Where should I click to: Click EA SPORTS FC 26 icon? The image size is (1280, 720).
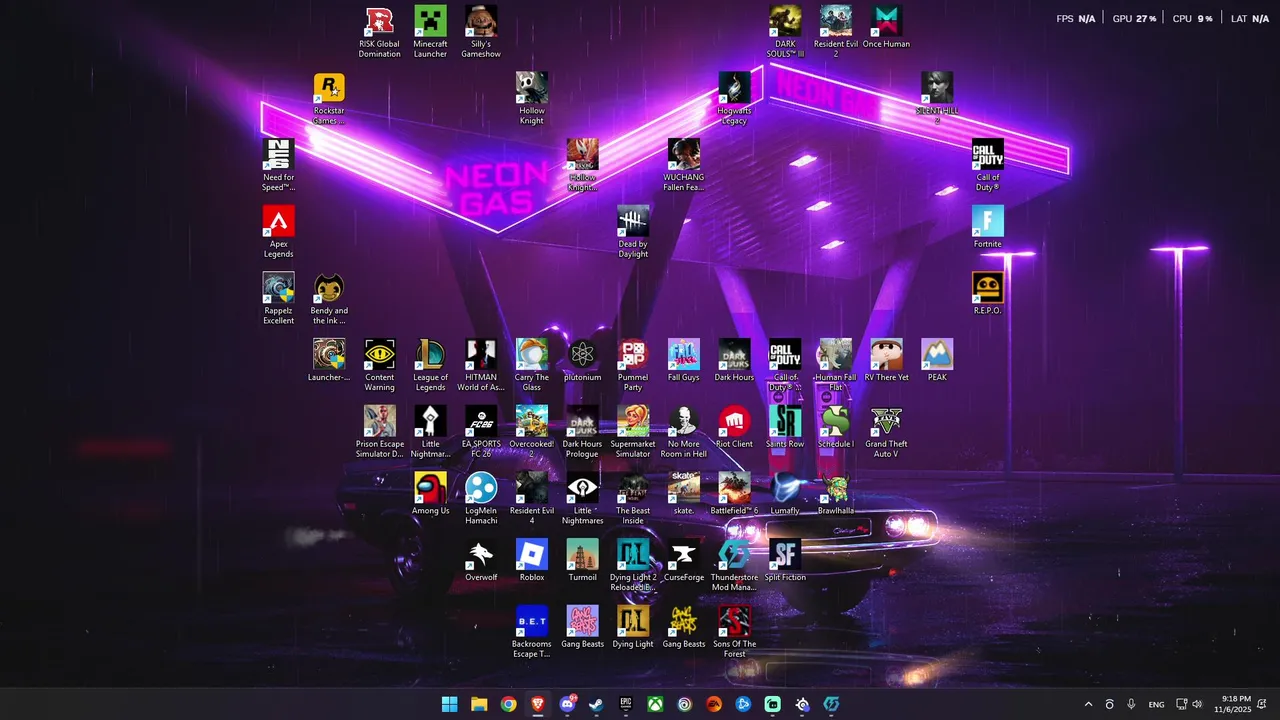(481, 431)
